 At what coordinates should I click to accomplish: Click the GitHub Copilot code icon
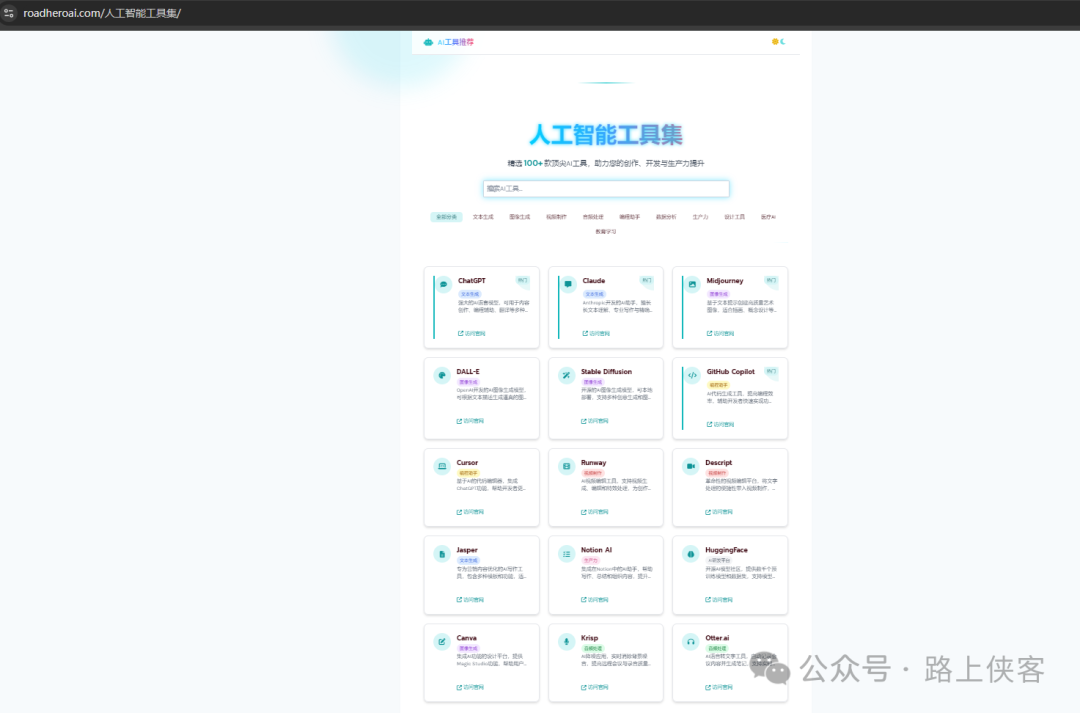coord(692,375)
